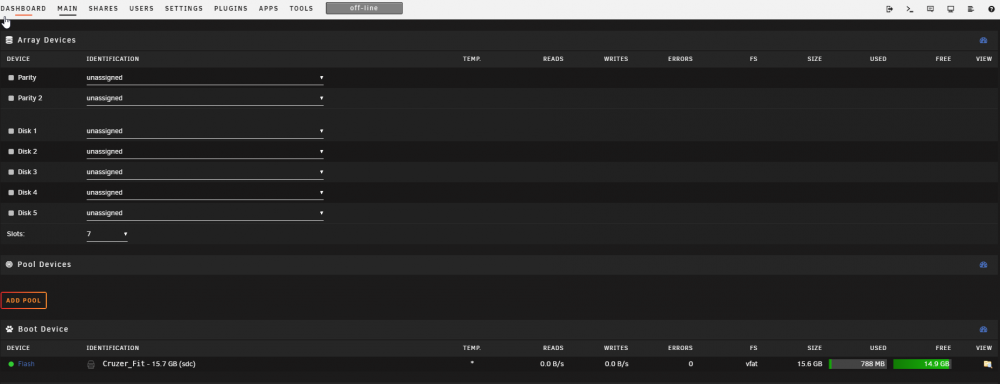Click the IDENTIFICATION header in Array Devices table
Image resolution: width=1000 pixels, height=384 pixels.
coord(113,59)
